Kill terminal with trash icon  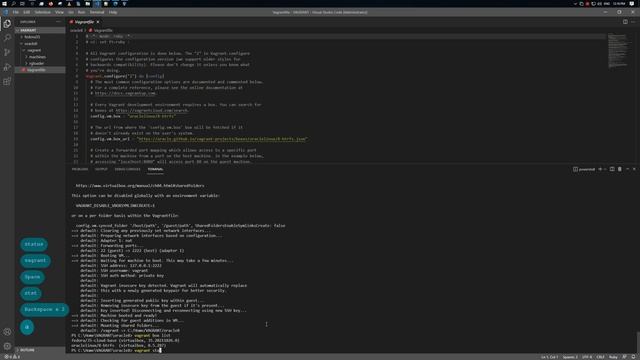[620, 169]
